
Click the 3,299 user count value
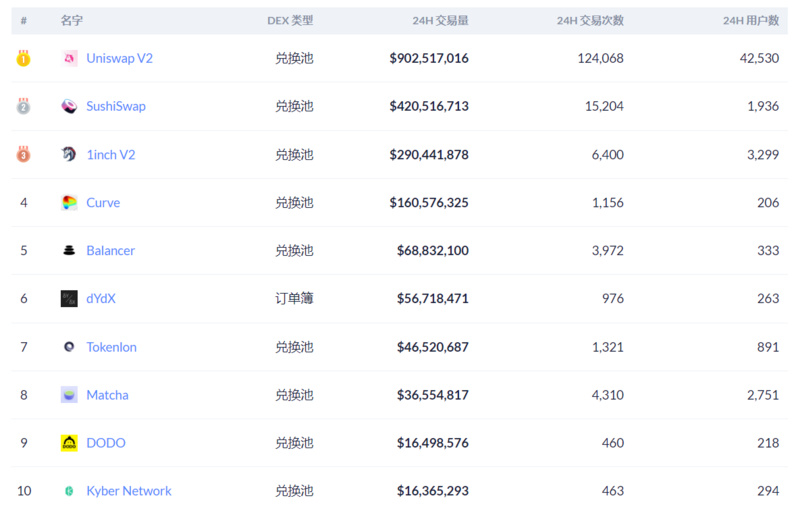click(763, 155)
